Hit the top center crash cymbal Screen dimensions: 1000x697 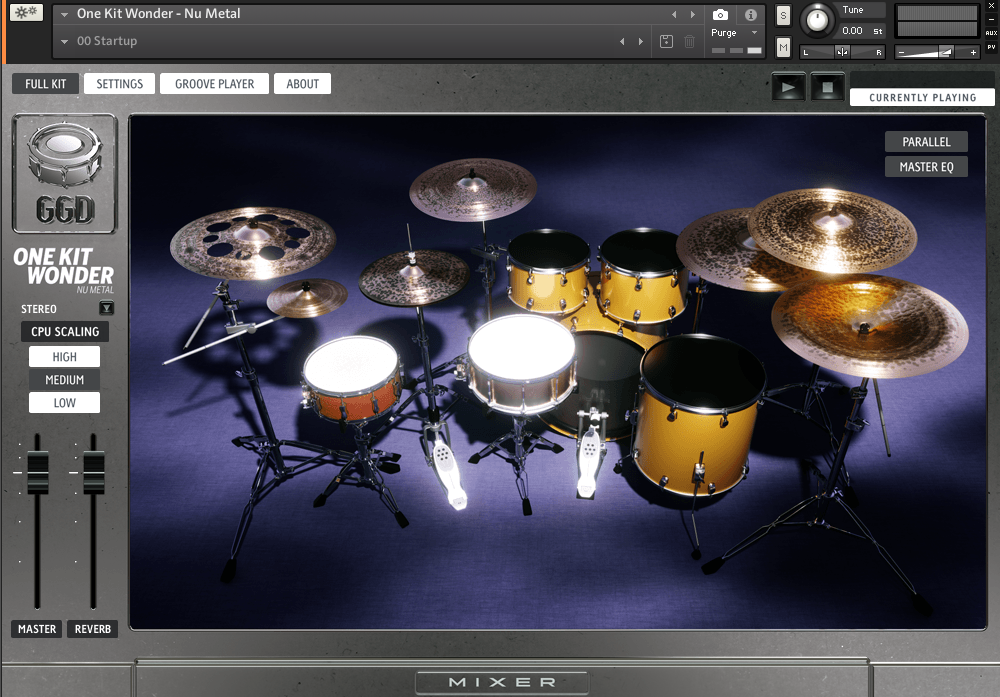(473, 189)
